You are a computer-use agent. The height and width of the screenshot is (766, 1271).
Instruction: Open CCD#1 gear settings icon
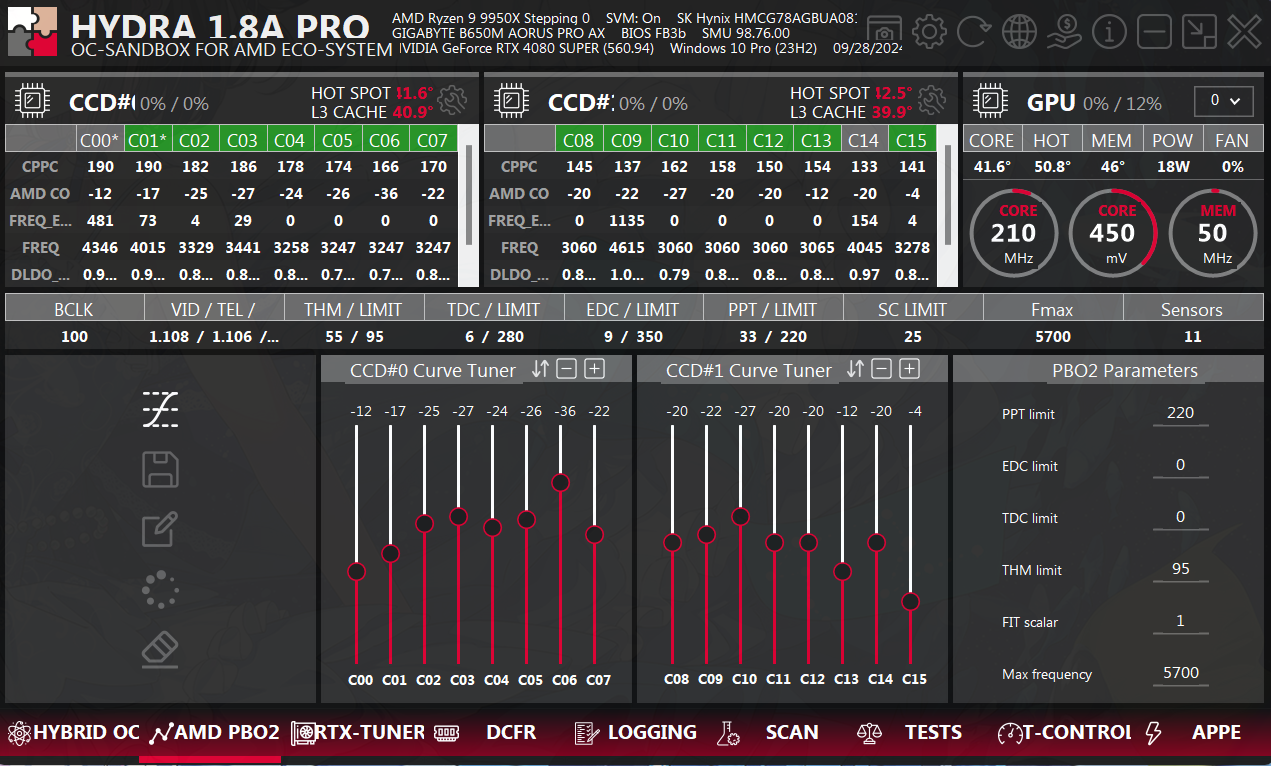click(932, 98)
